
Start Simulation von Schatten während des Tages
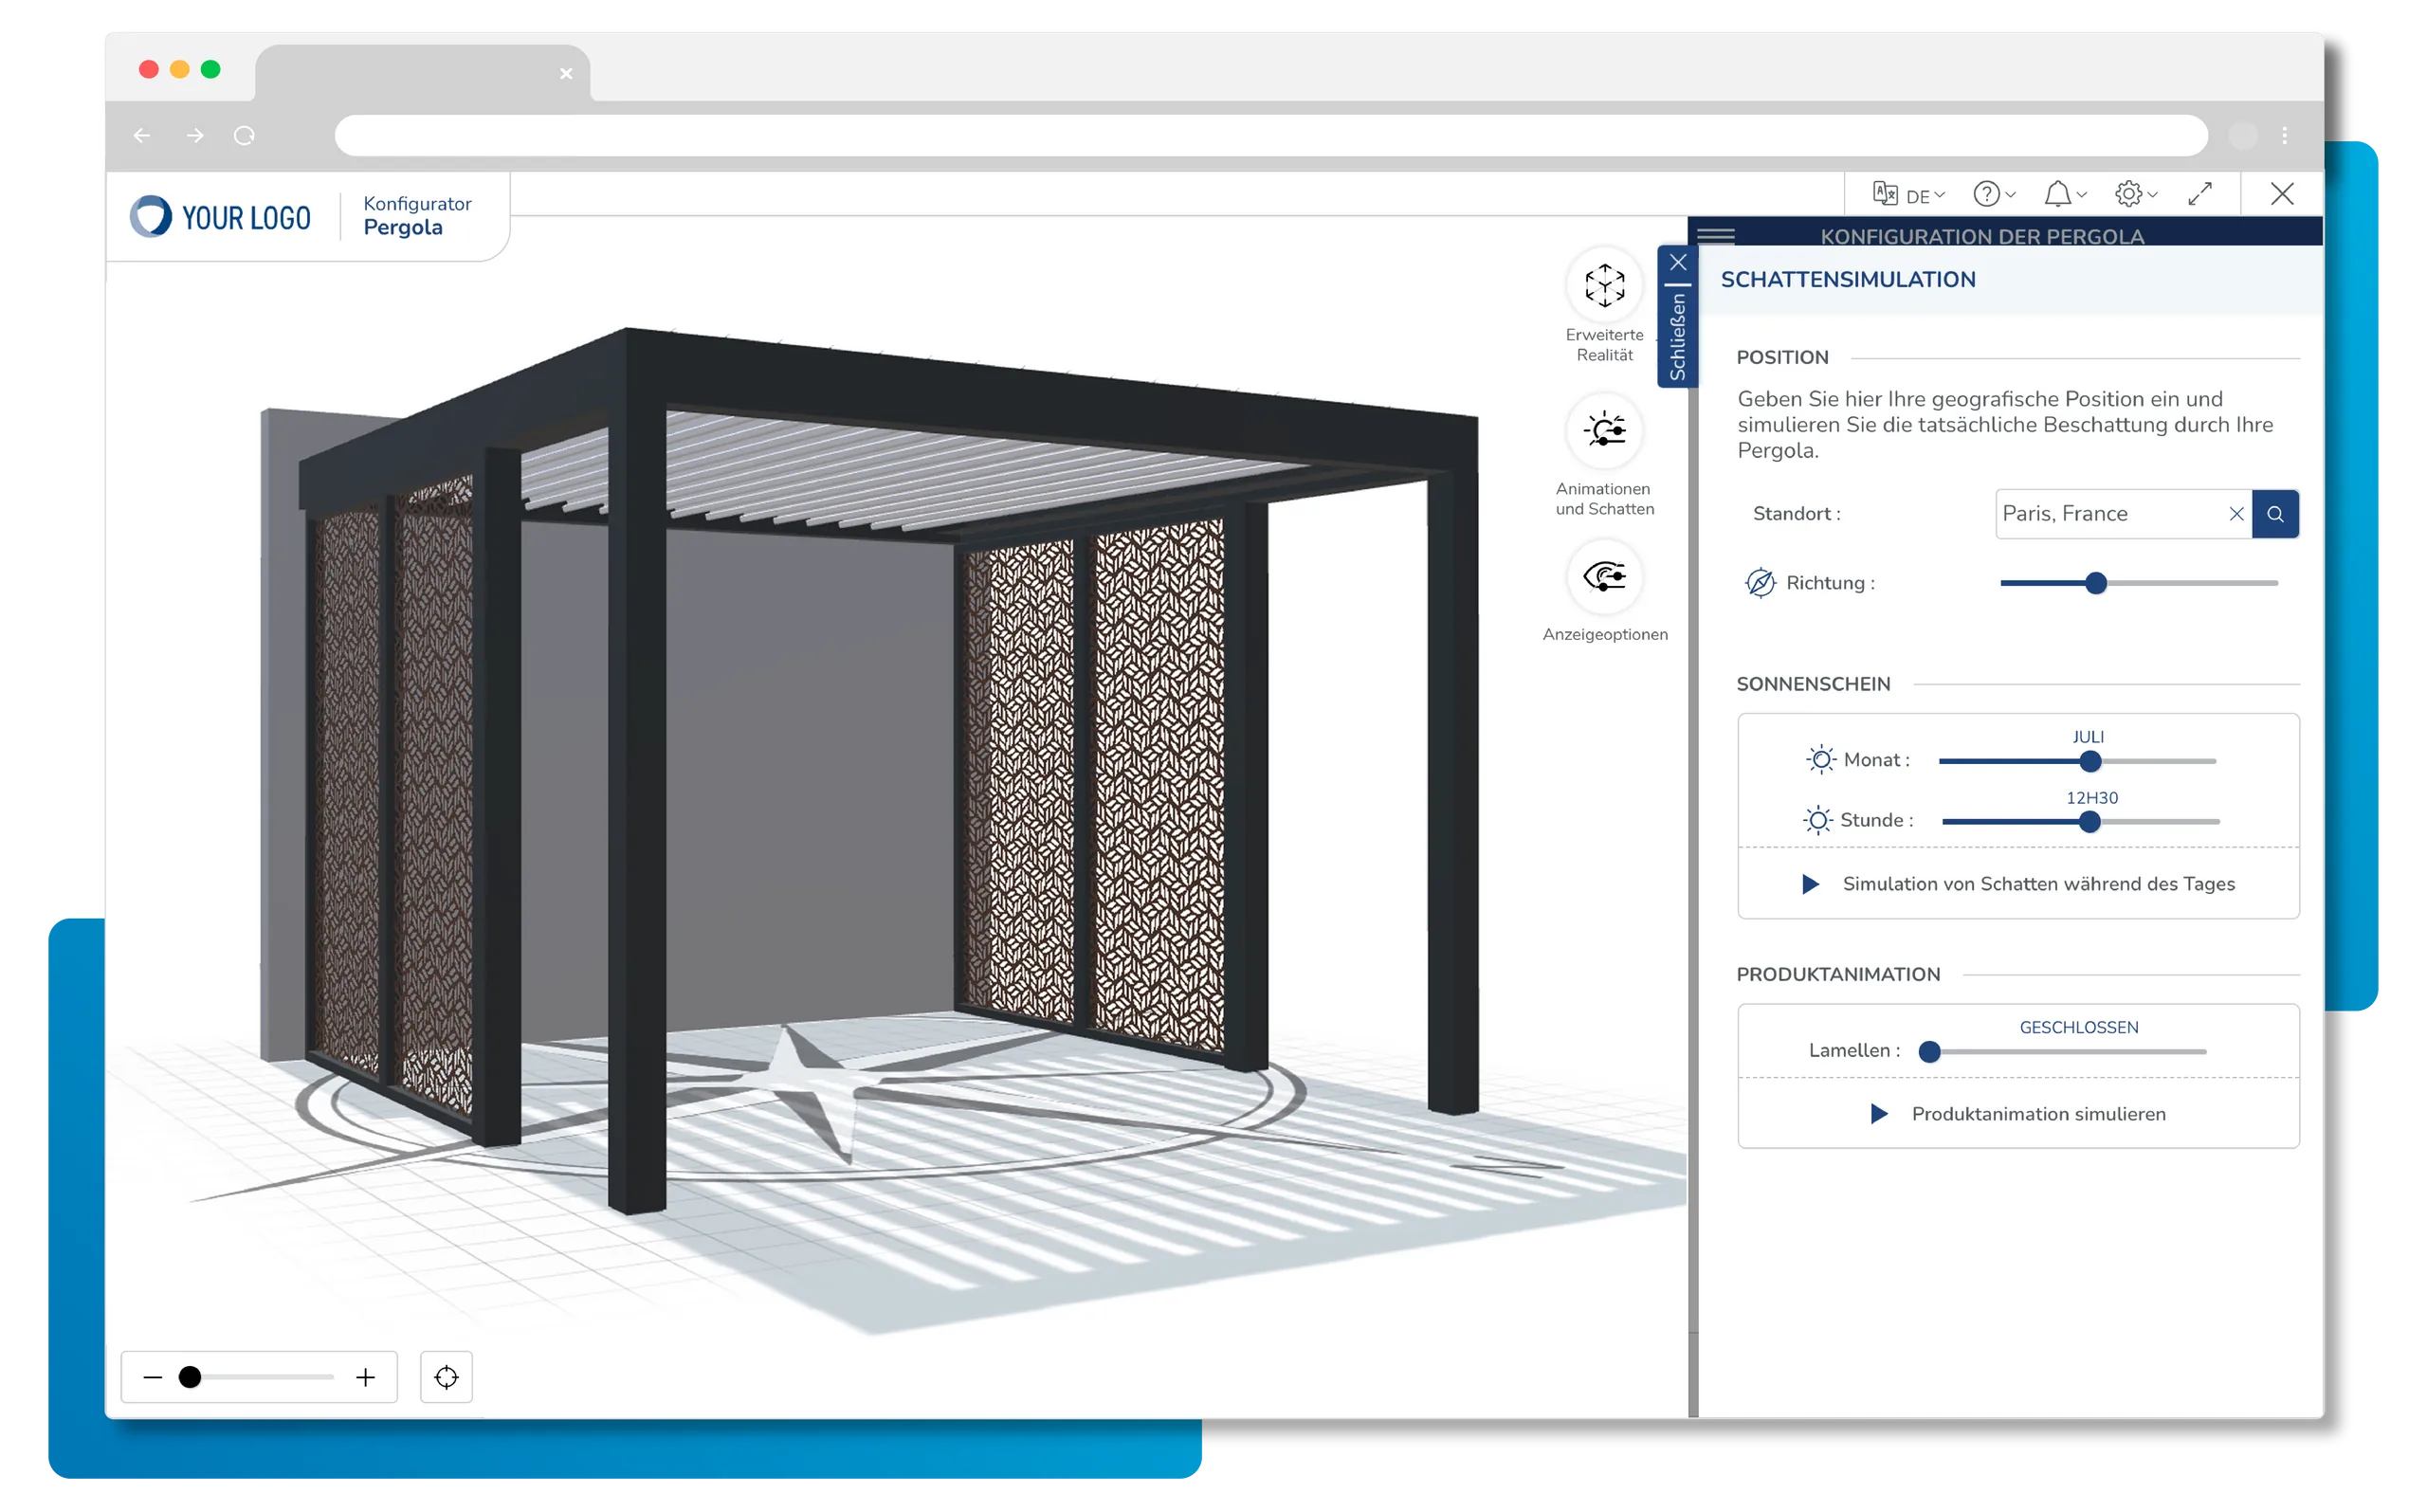[x=2017, y=884]
